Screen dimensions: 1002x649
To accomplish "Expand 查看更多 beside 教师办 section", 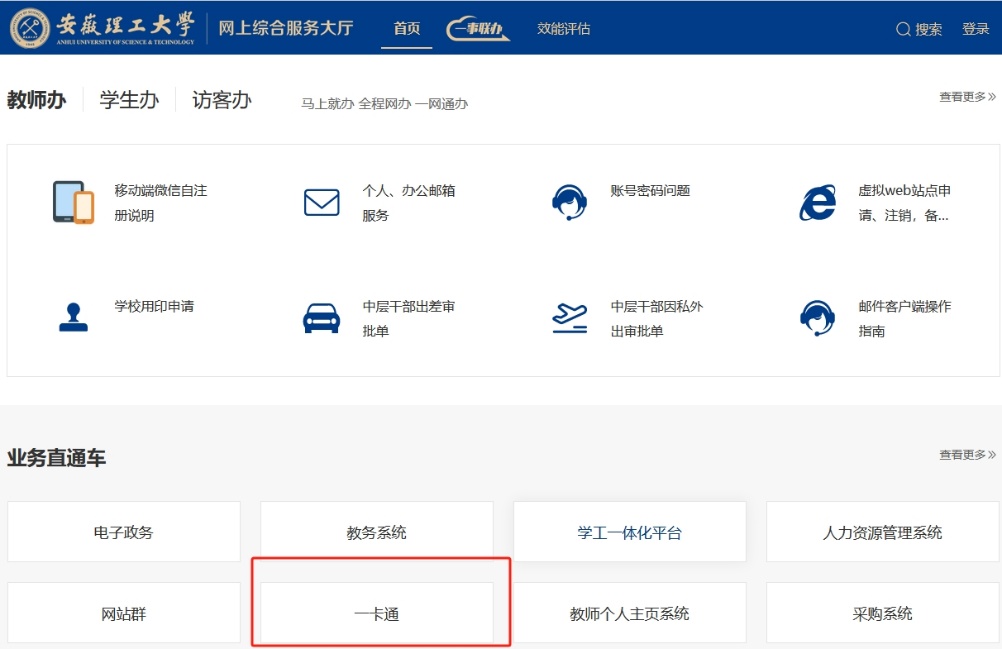I will pyautogui.click(x=966, y=97).
